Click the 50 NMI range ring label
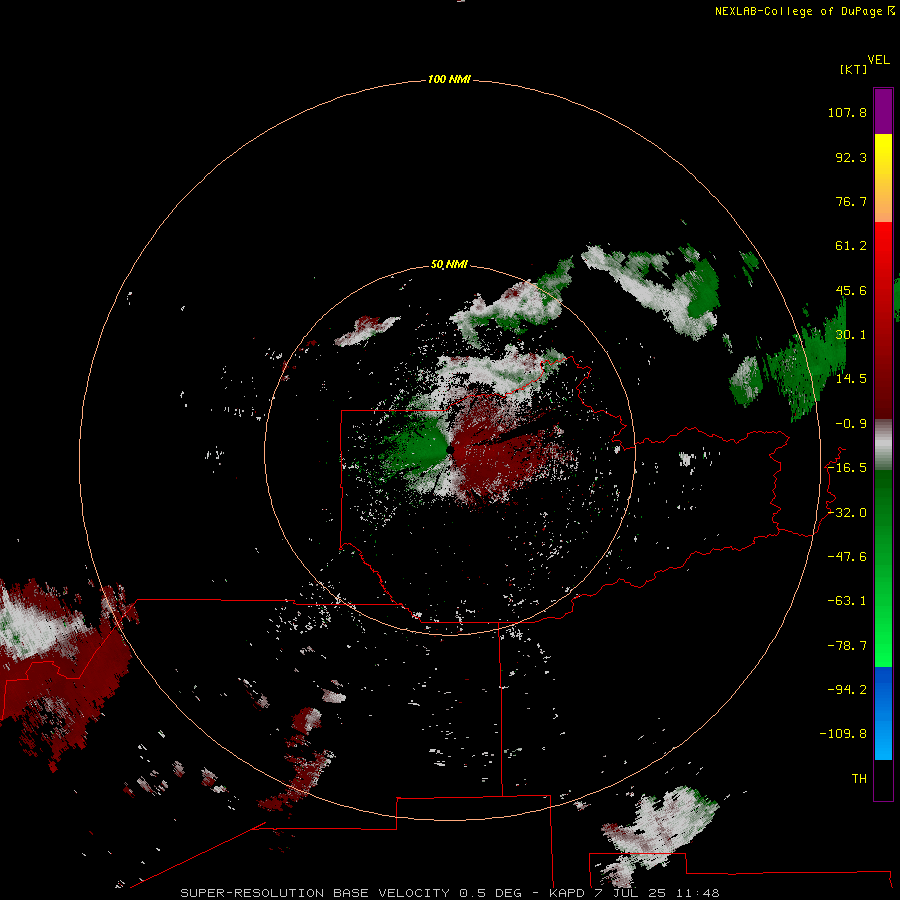The image size is (900, 900). (x=449, y=265)
